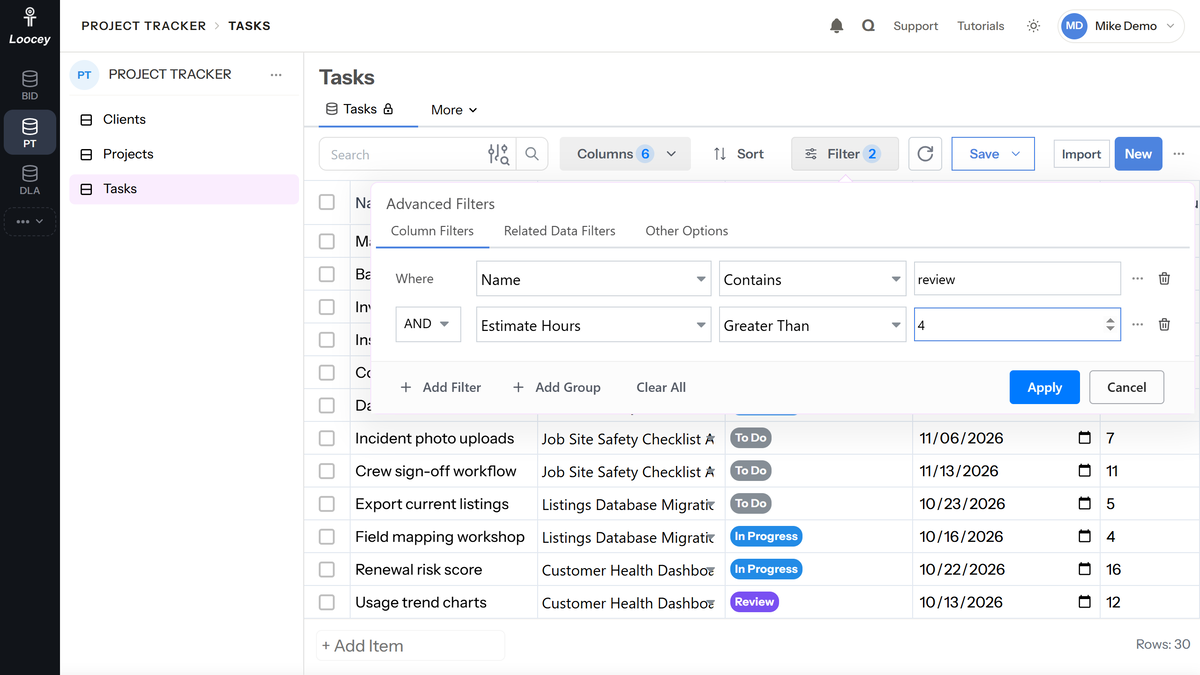Open the toolbar overflow menu beside New
Viewport: 1200px width, 675px height.
[1179, 154]
